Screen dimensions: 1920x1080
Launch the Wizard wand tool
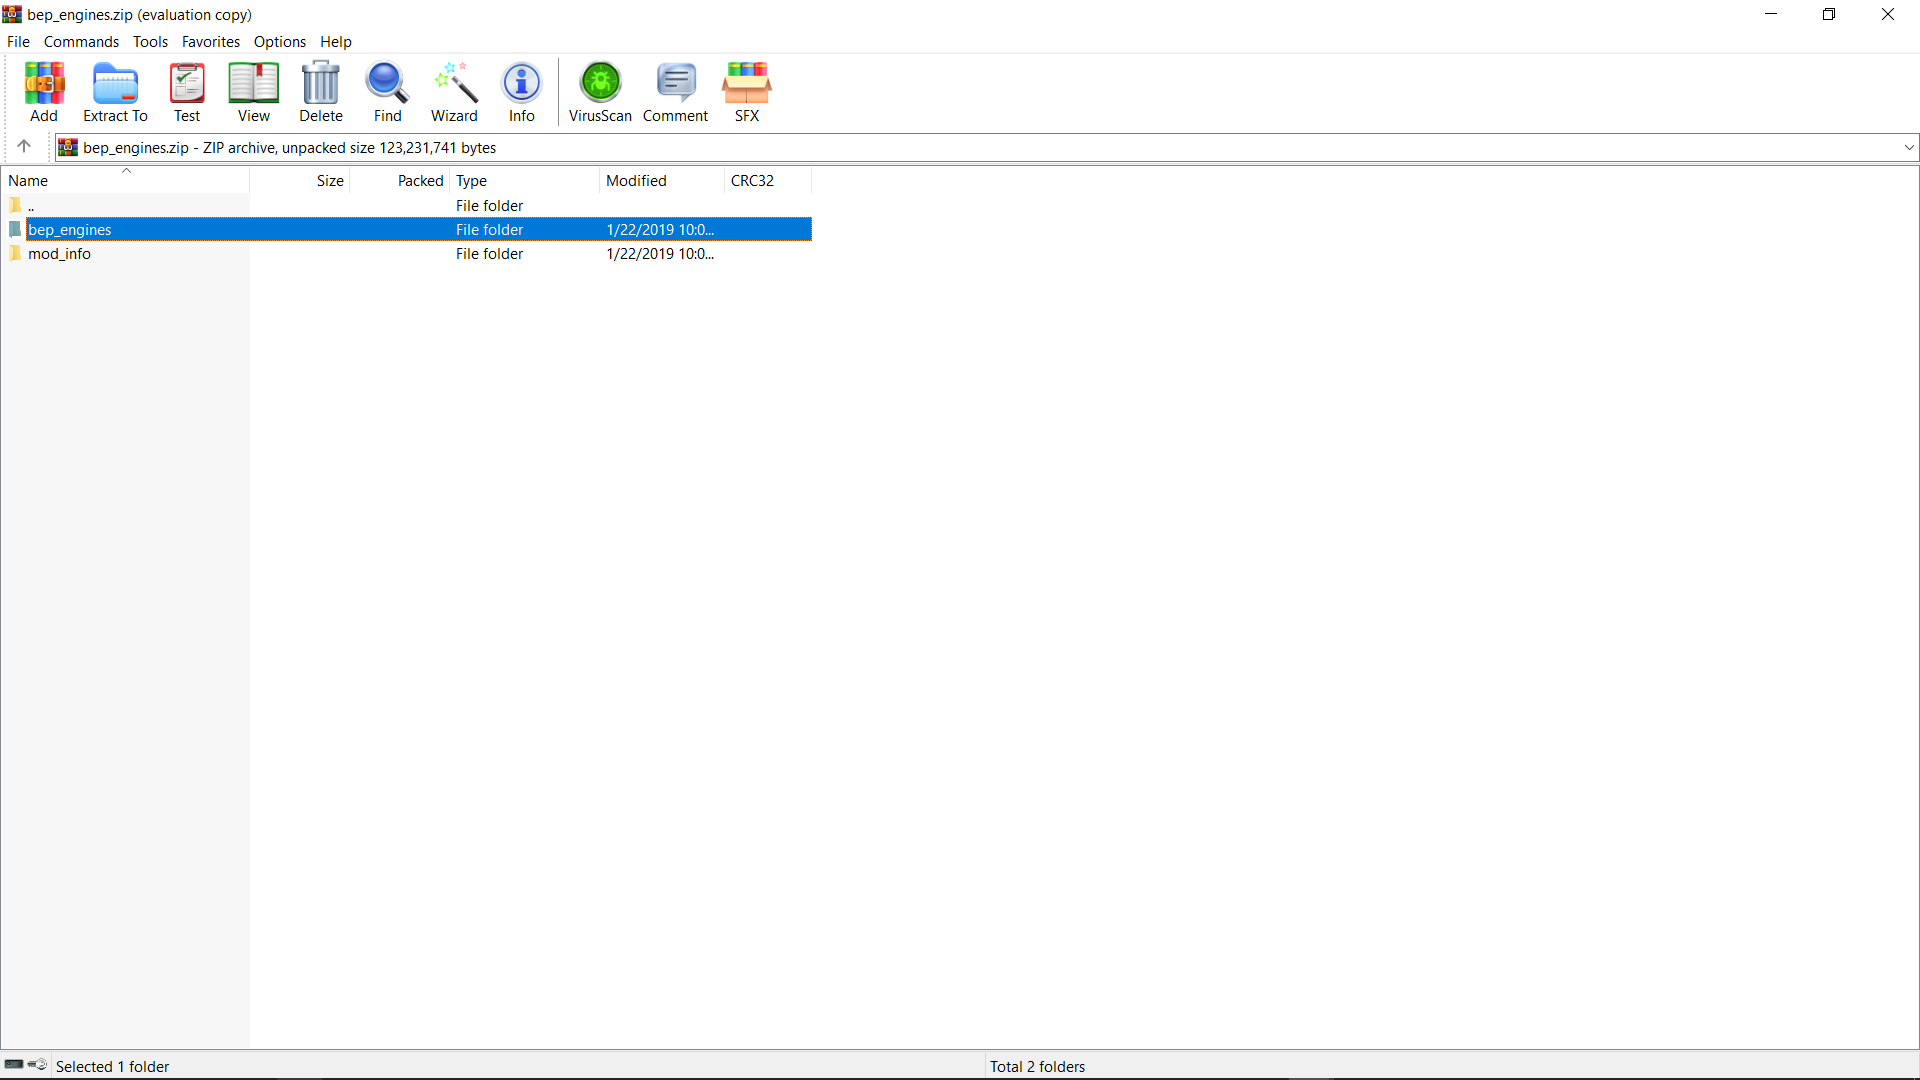[454, 92]
